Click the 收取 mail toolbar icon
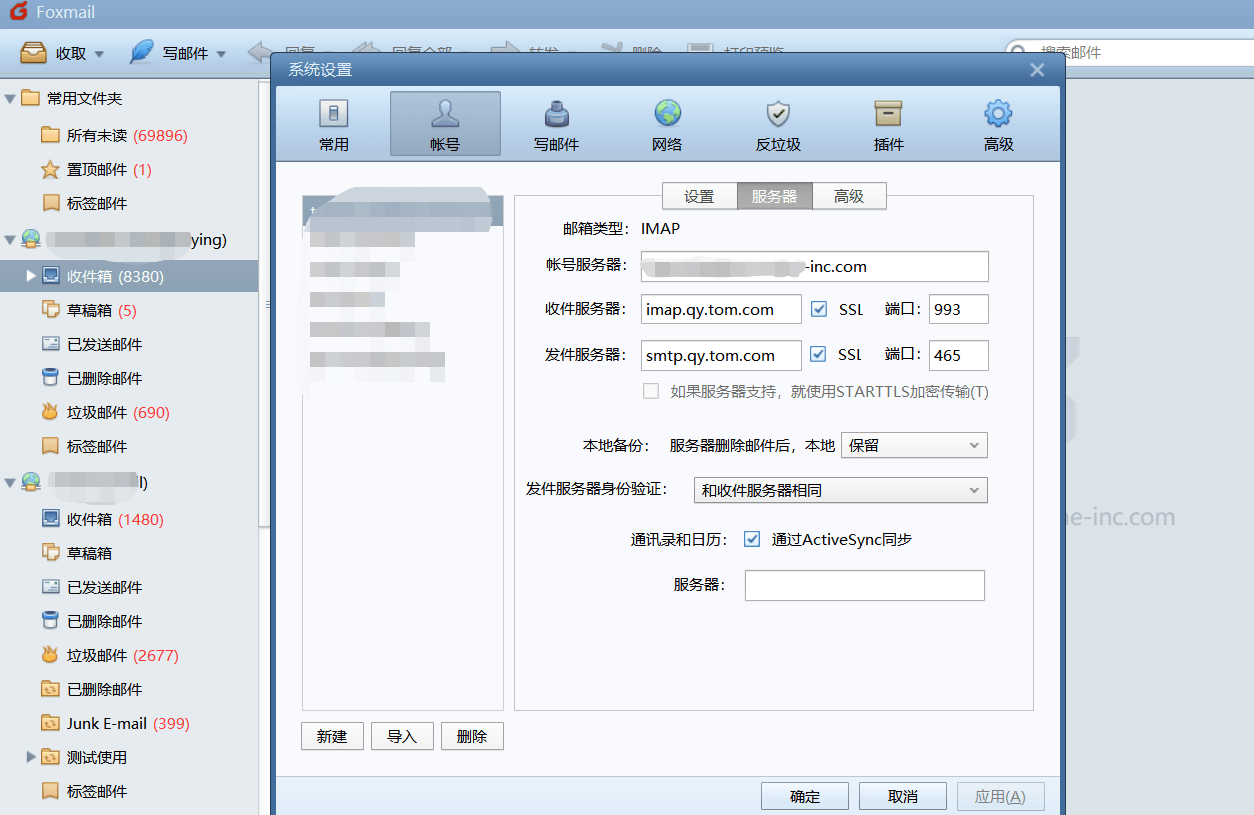Screen dimensions: 1254x815 48,52
